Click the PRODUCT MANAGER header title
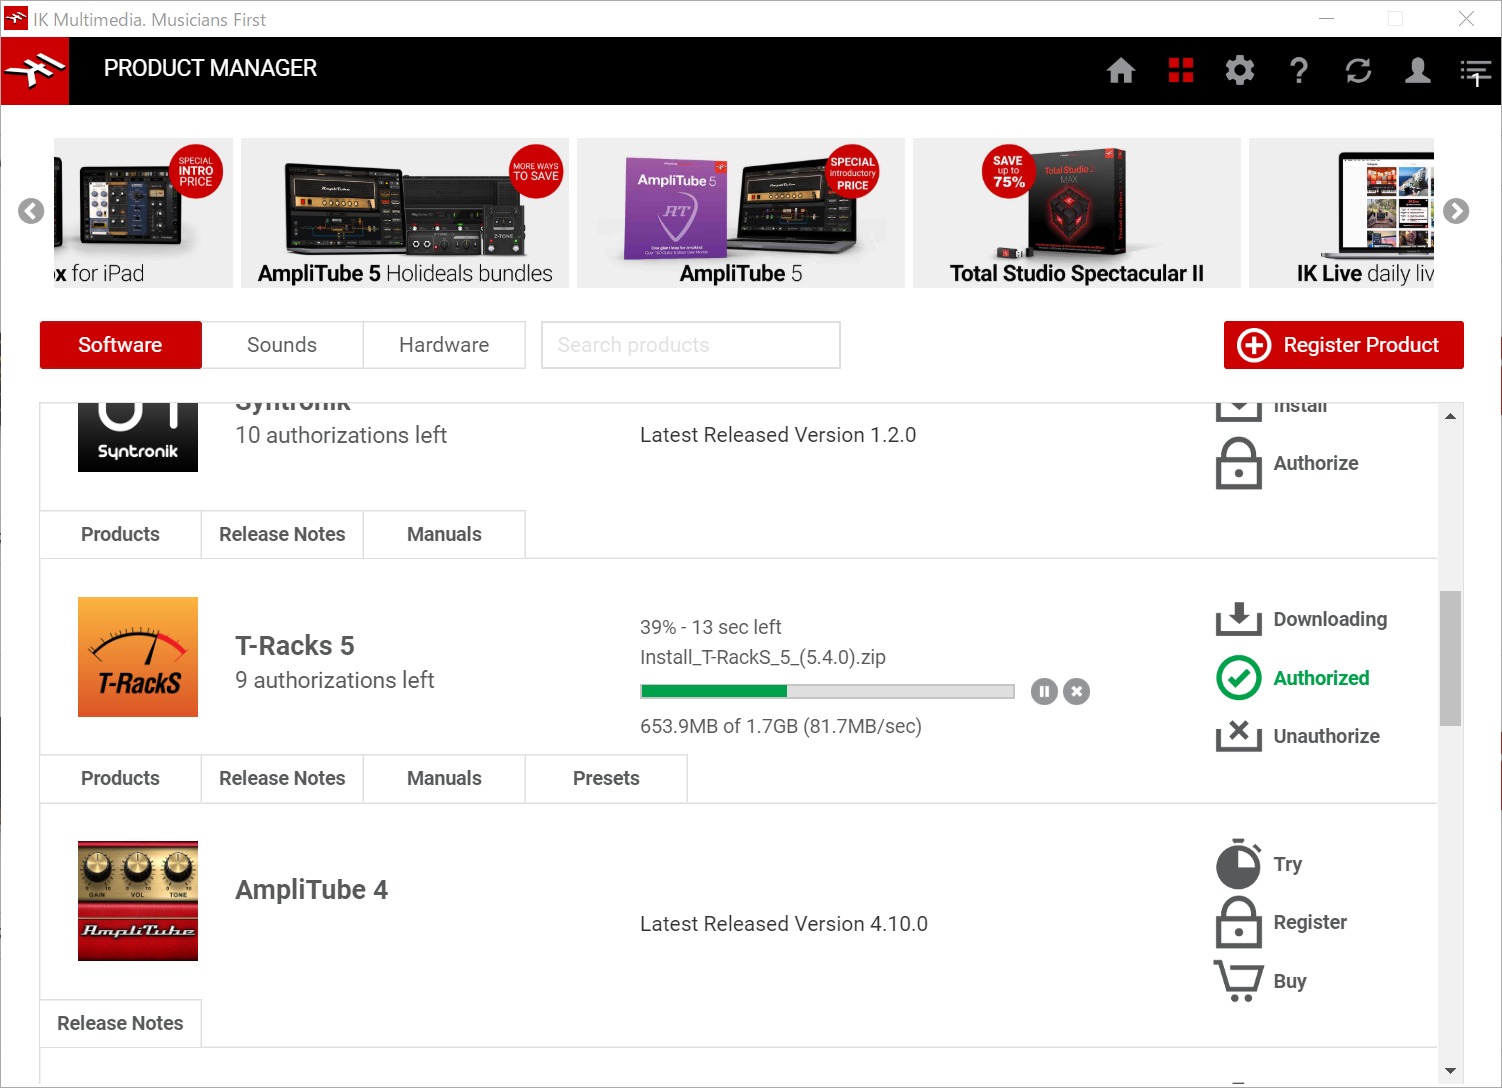This screenshot has width=1502, height=1088. pos(210,68)
